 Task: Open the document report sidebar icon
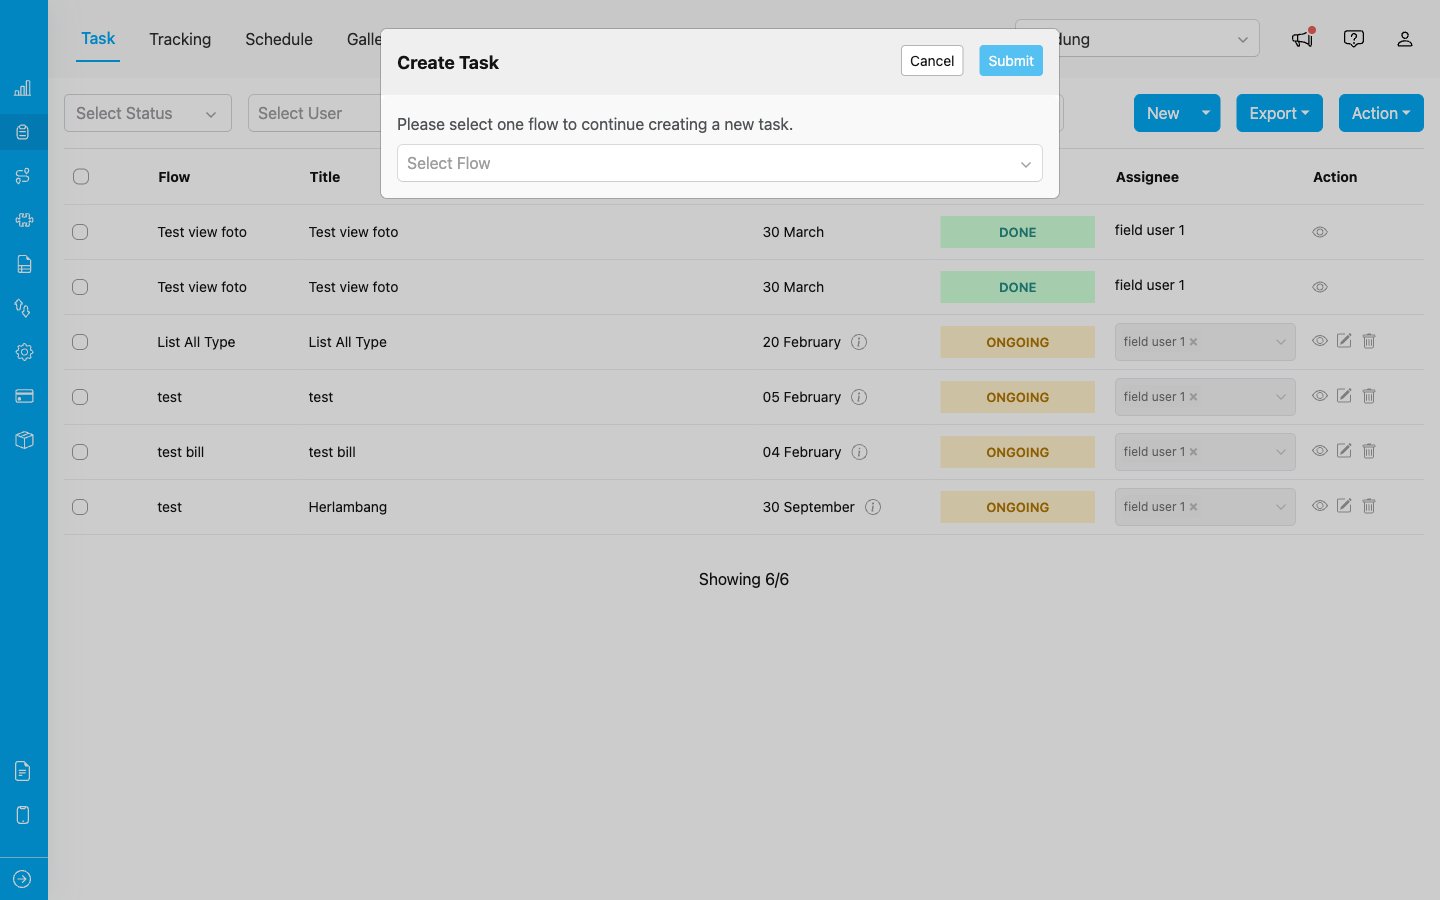24,264
